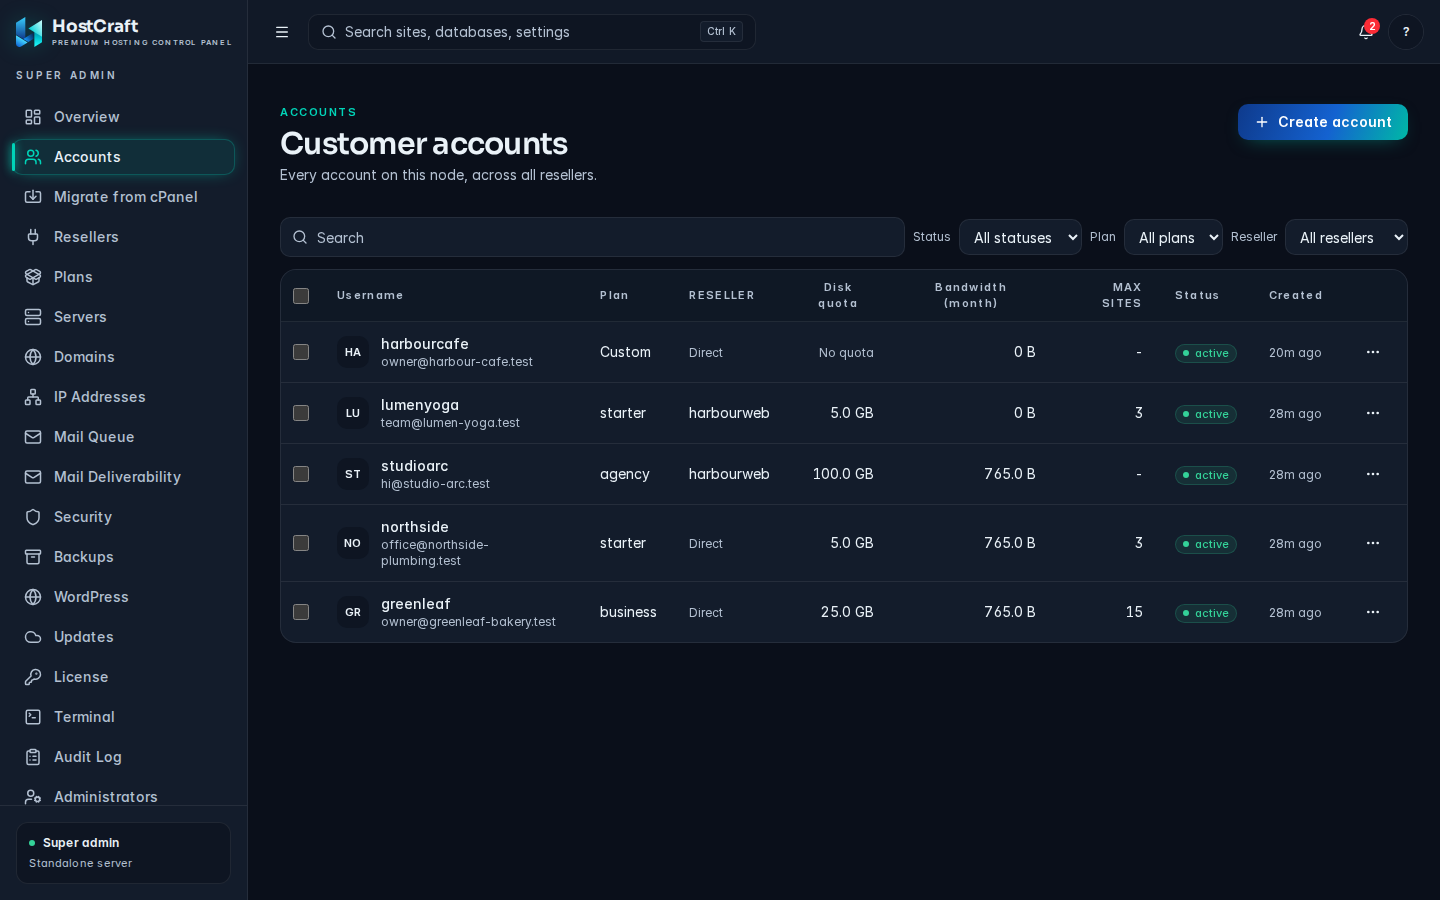Click the Overview grid icon
This screenshot has height=900, width=1440.
tap(33, 117)
